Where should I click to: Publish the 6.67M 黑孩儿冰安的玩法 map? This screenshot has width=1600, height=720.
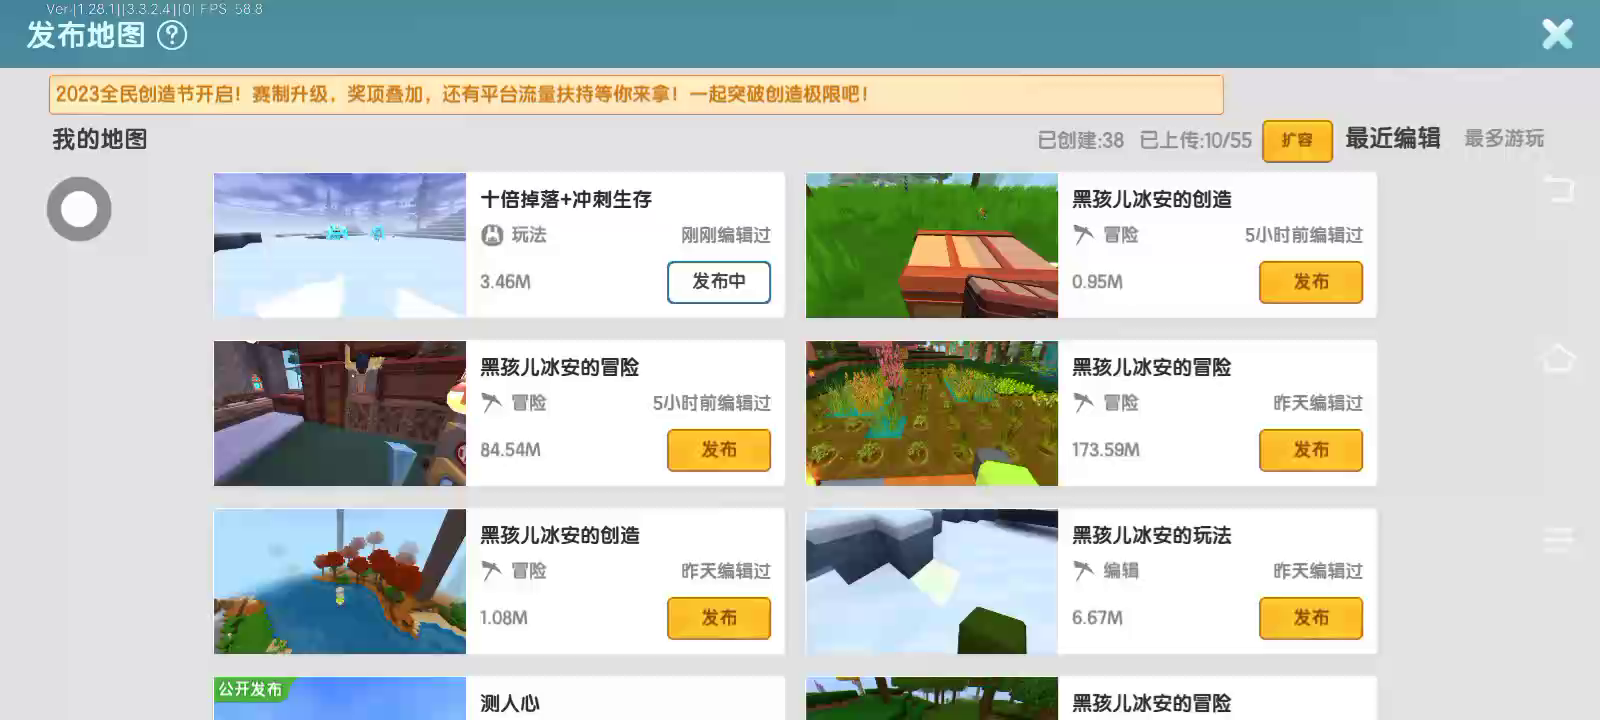1310,618
